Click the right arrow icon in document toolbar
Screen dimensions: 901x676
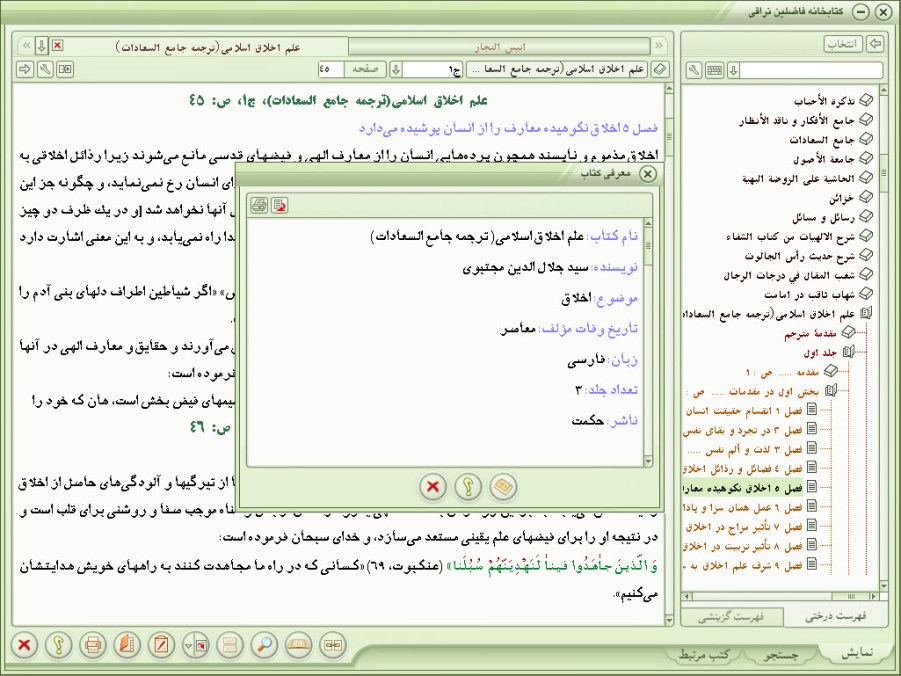(x=25, y=70)
